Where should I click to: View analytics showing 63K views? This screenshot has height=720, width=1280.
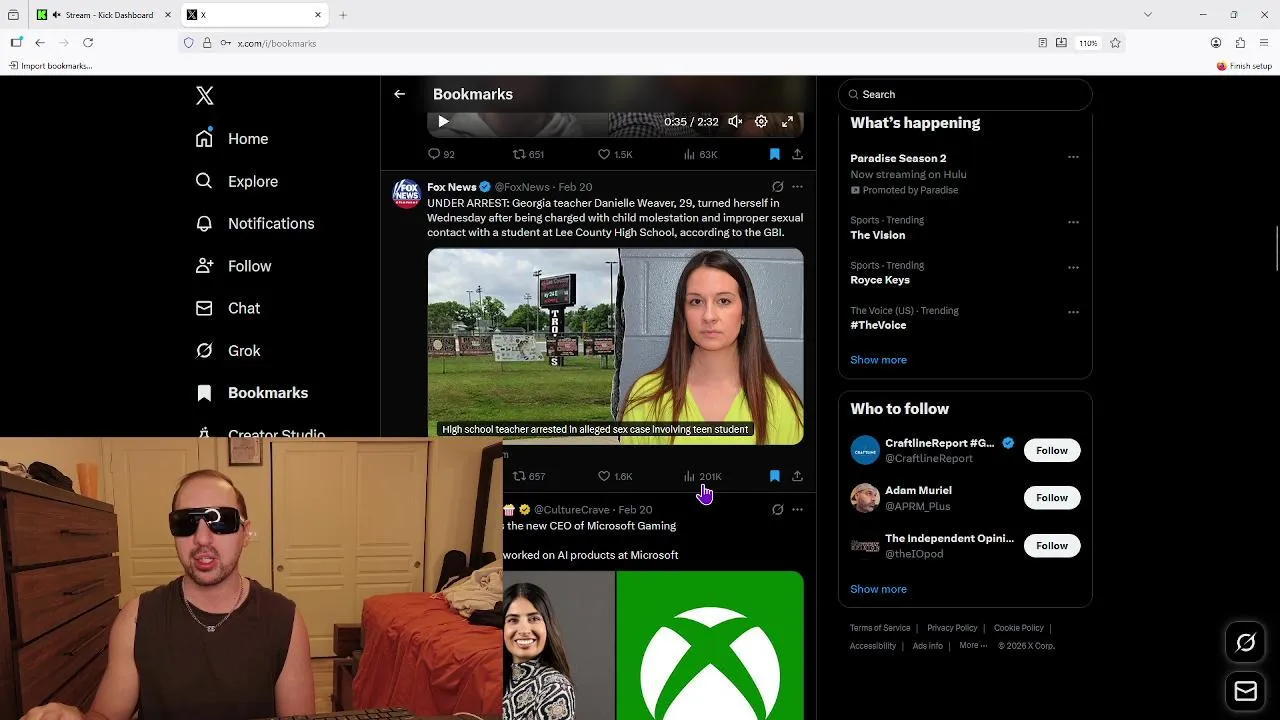701,154
